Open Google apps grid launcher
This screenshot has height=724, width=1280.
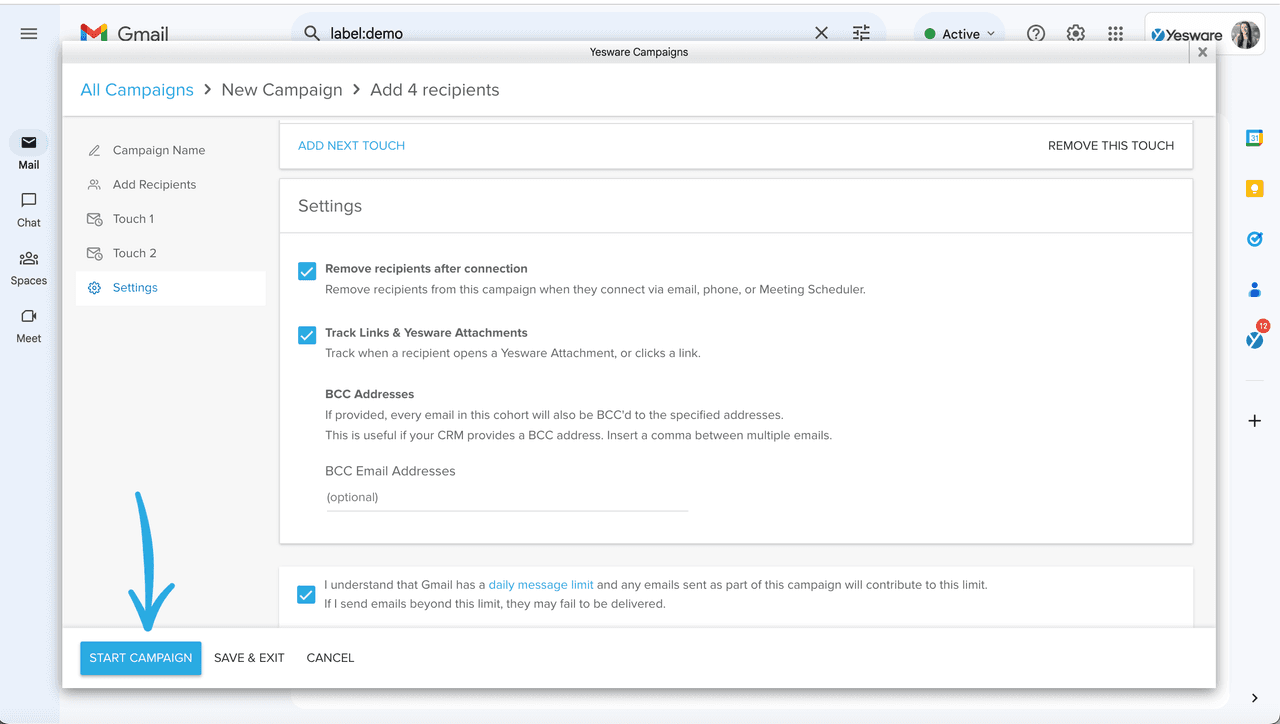click(1115, 34)
